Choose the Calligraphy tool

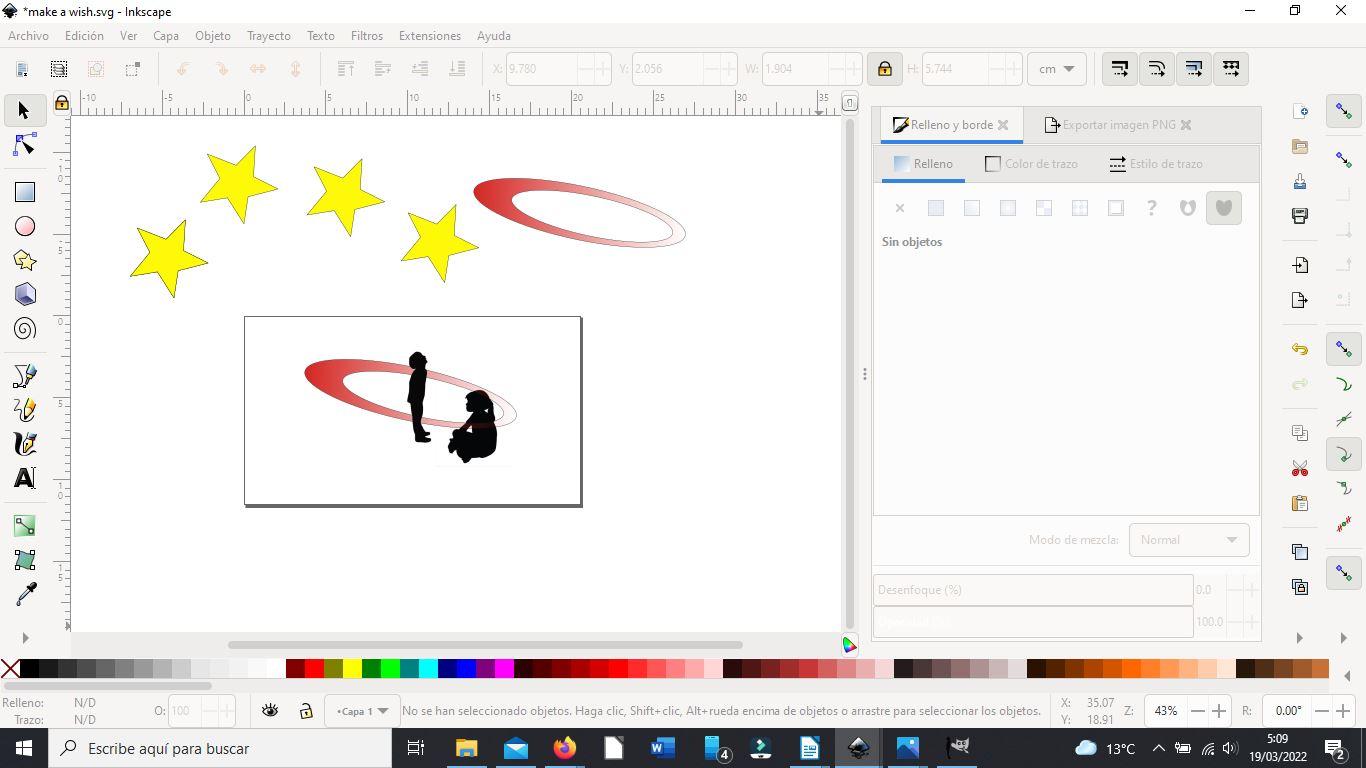[24, 444]
